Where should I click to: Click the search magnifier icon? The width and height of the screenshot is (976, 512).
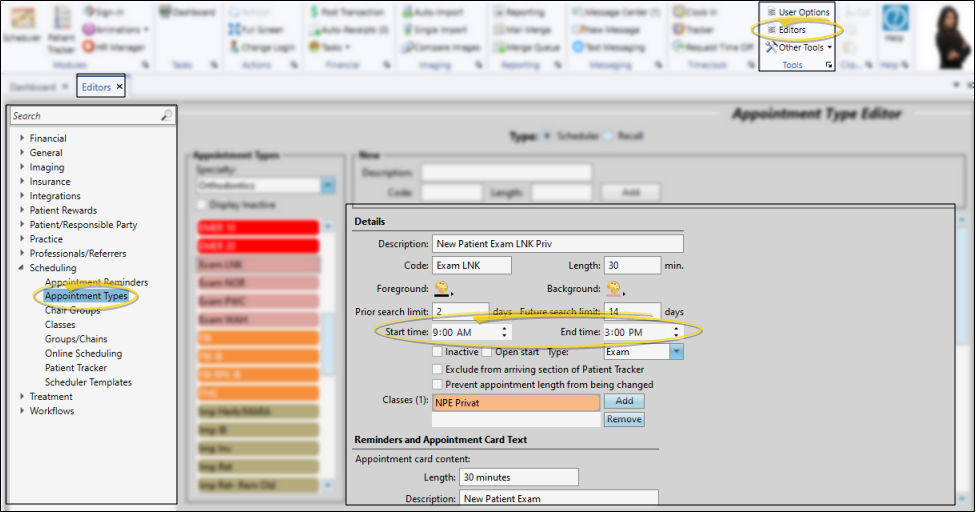point(166,116)
